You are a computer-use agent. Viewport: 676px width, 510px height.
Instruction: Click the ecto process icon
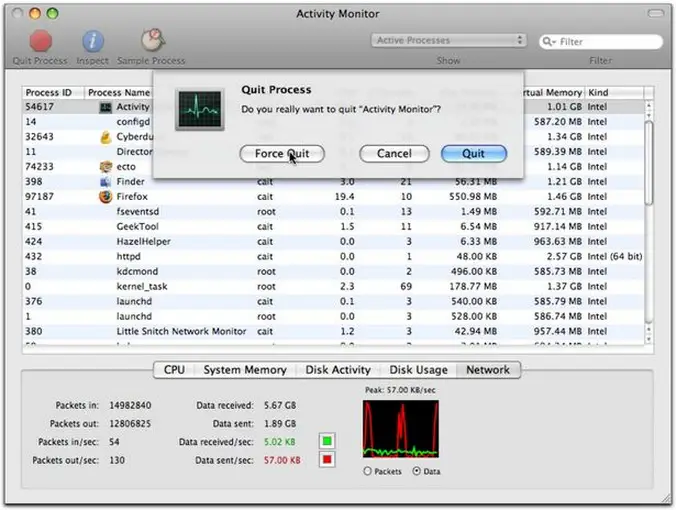106,167
